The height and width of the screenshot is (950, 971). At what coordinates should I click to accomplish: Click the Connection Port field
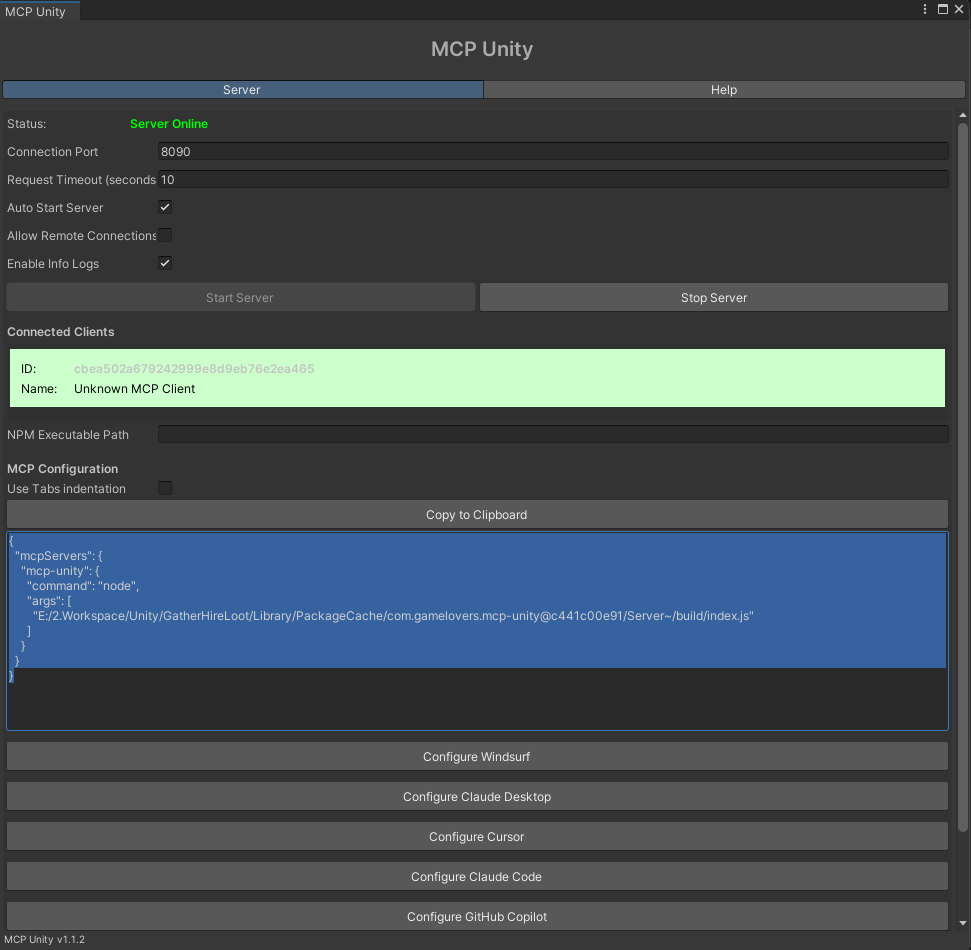[x=553, y=152]
